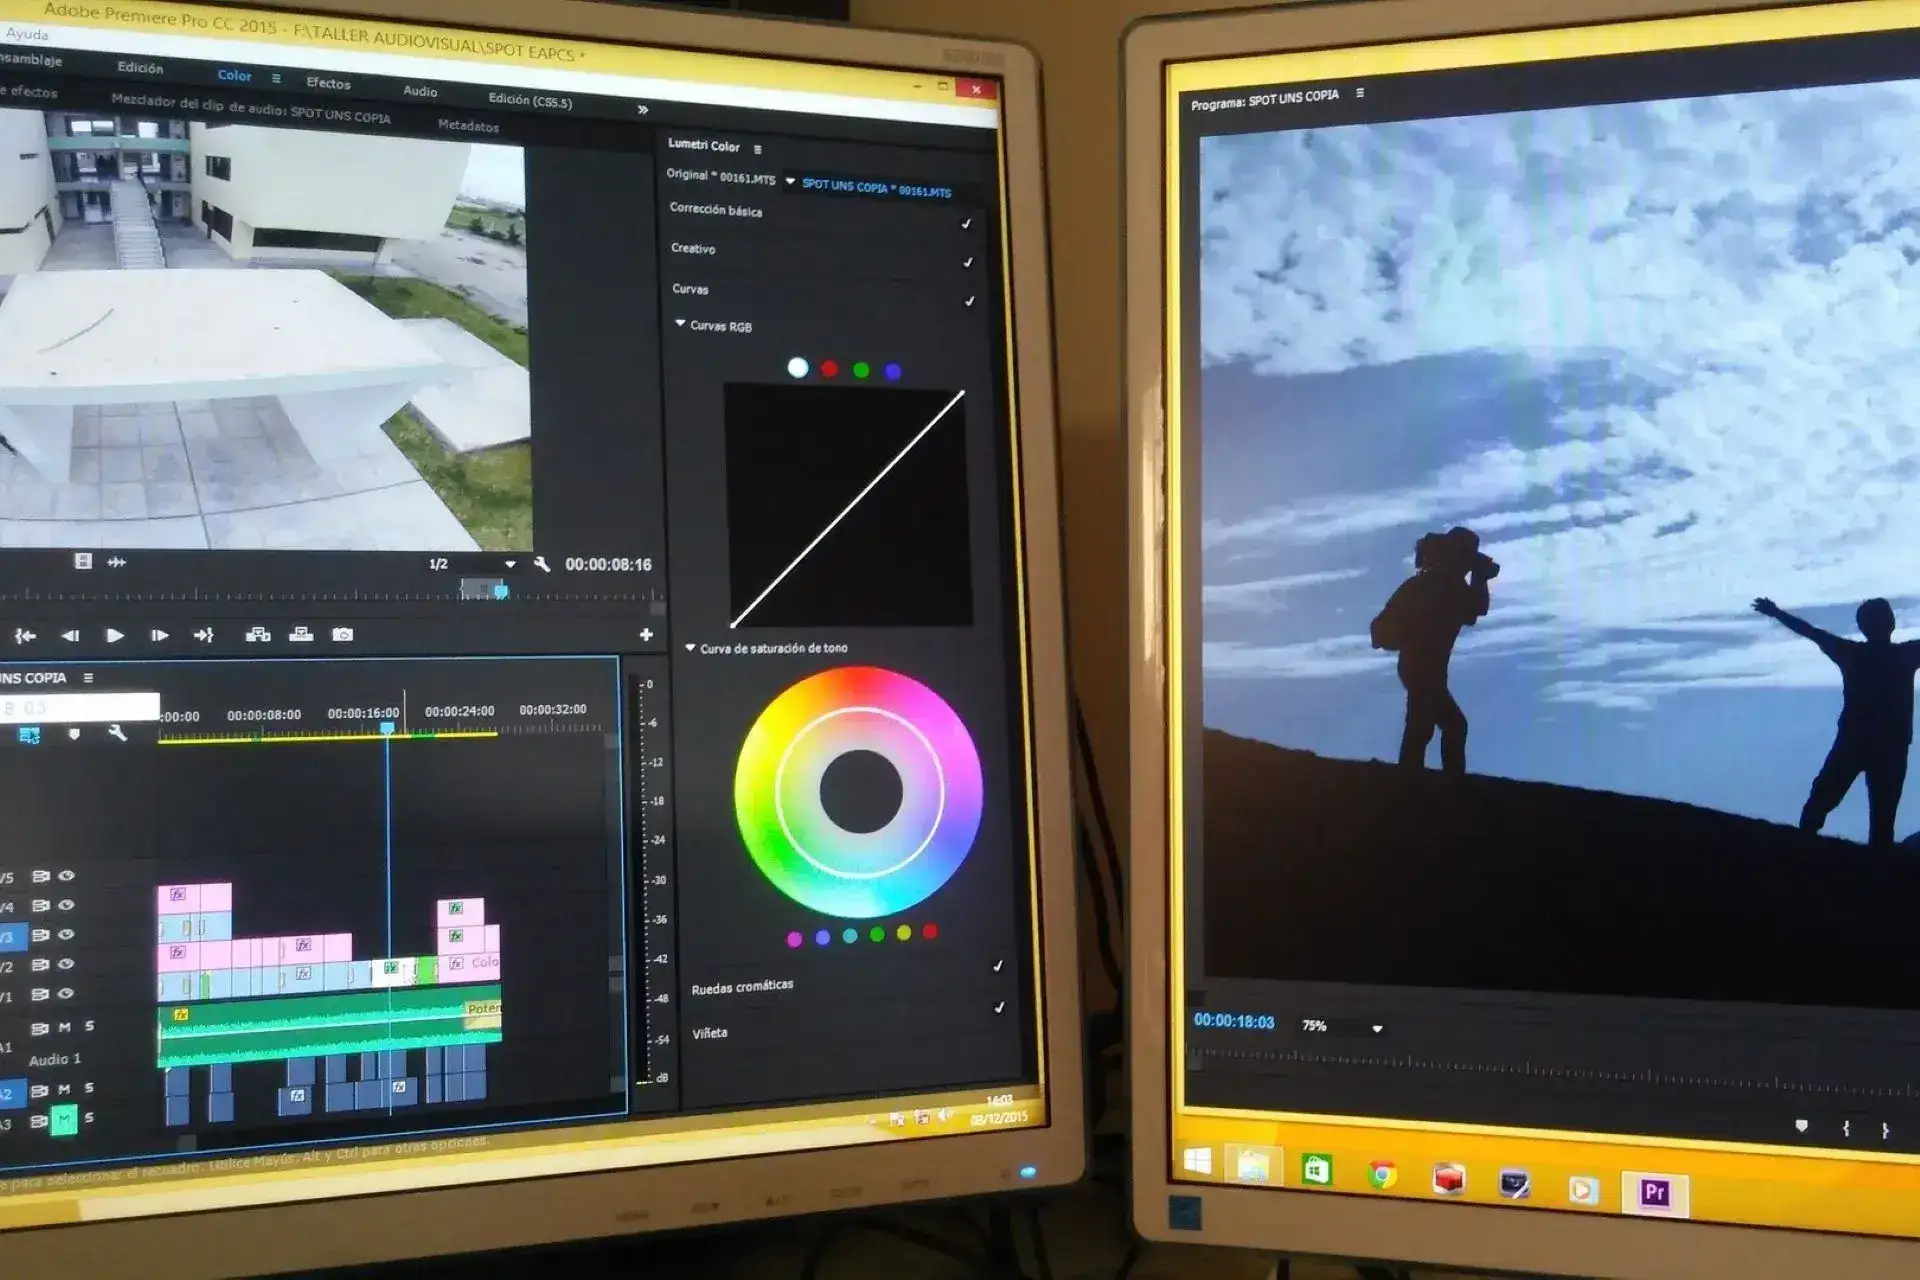Open the Ruedas cromáticas section
This screenshot has height=1280, width=1920.
click(742, 988)
